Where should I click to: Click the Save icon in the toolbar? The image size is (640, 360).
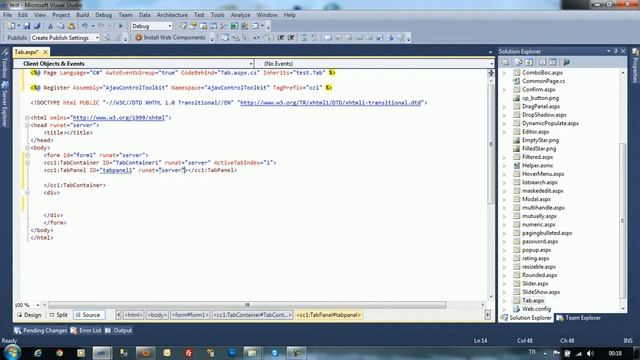[27, 26]
